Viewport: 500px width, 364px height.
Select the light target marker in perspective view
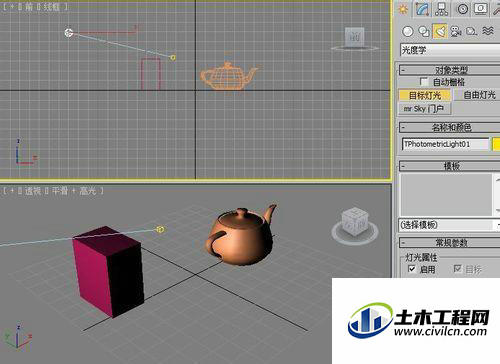pos(160,229)
